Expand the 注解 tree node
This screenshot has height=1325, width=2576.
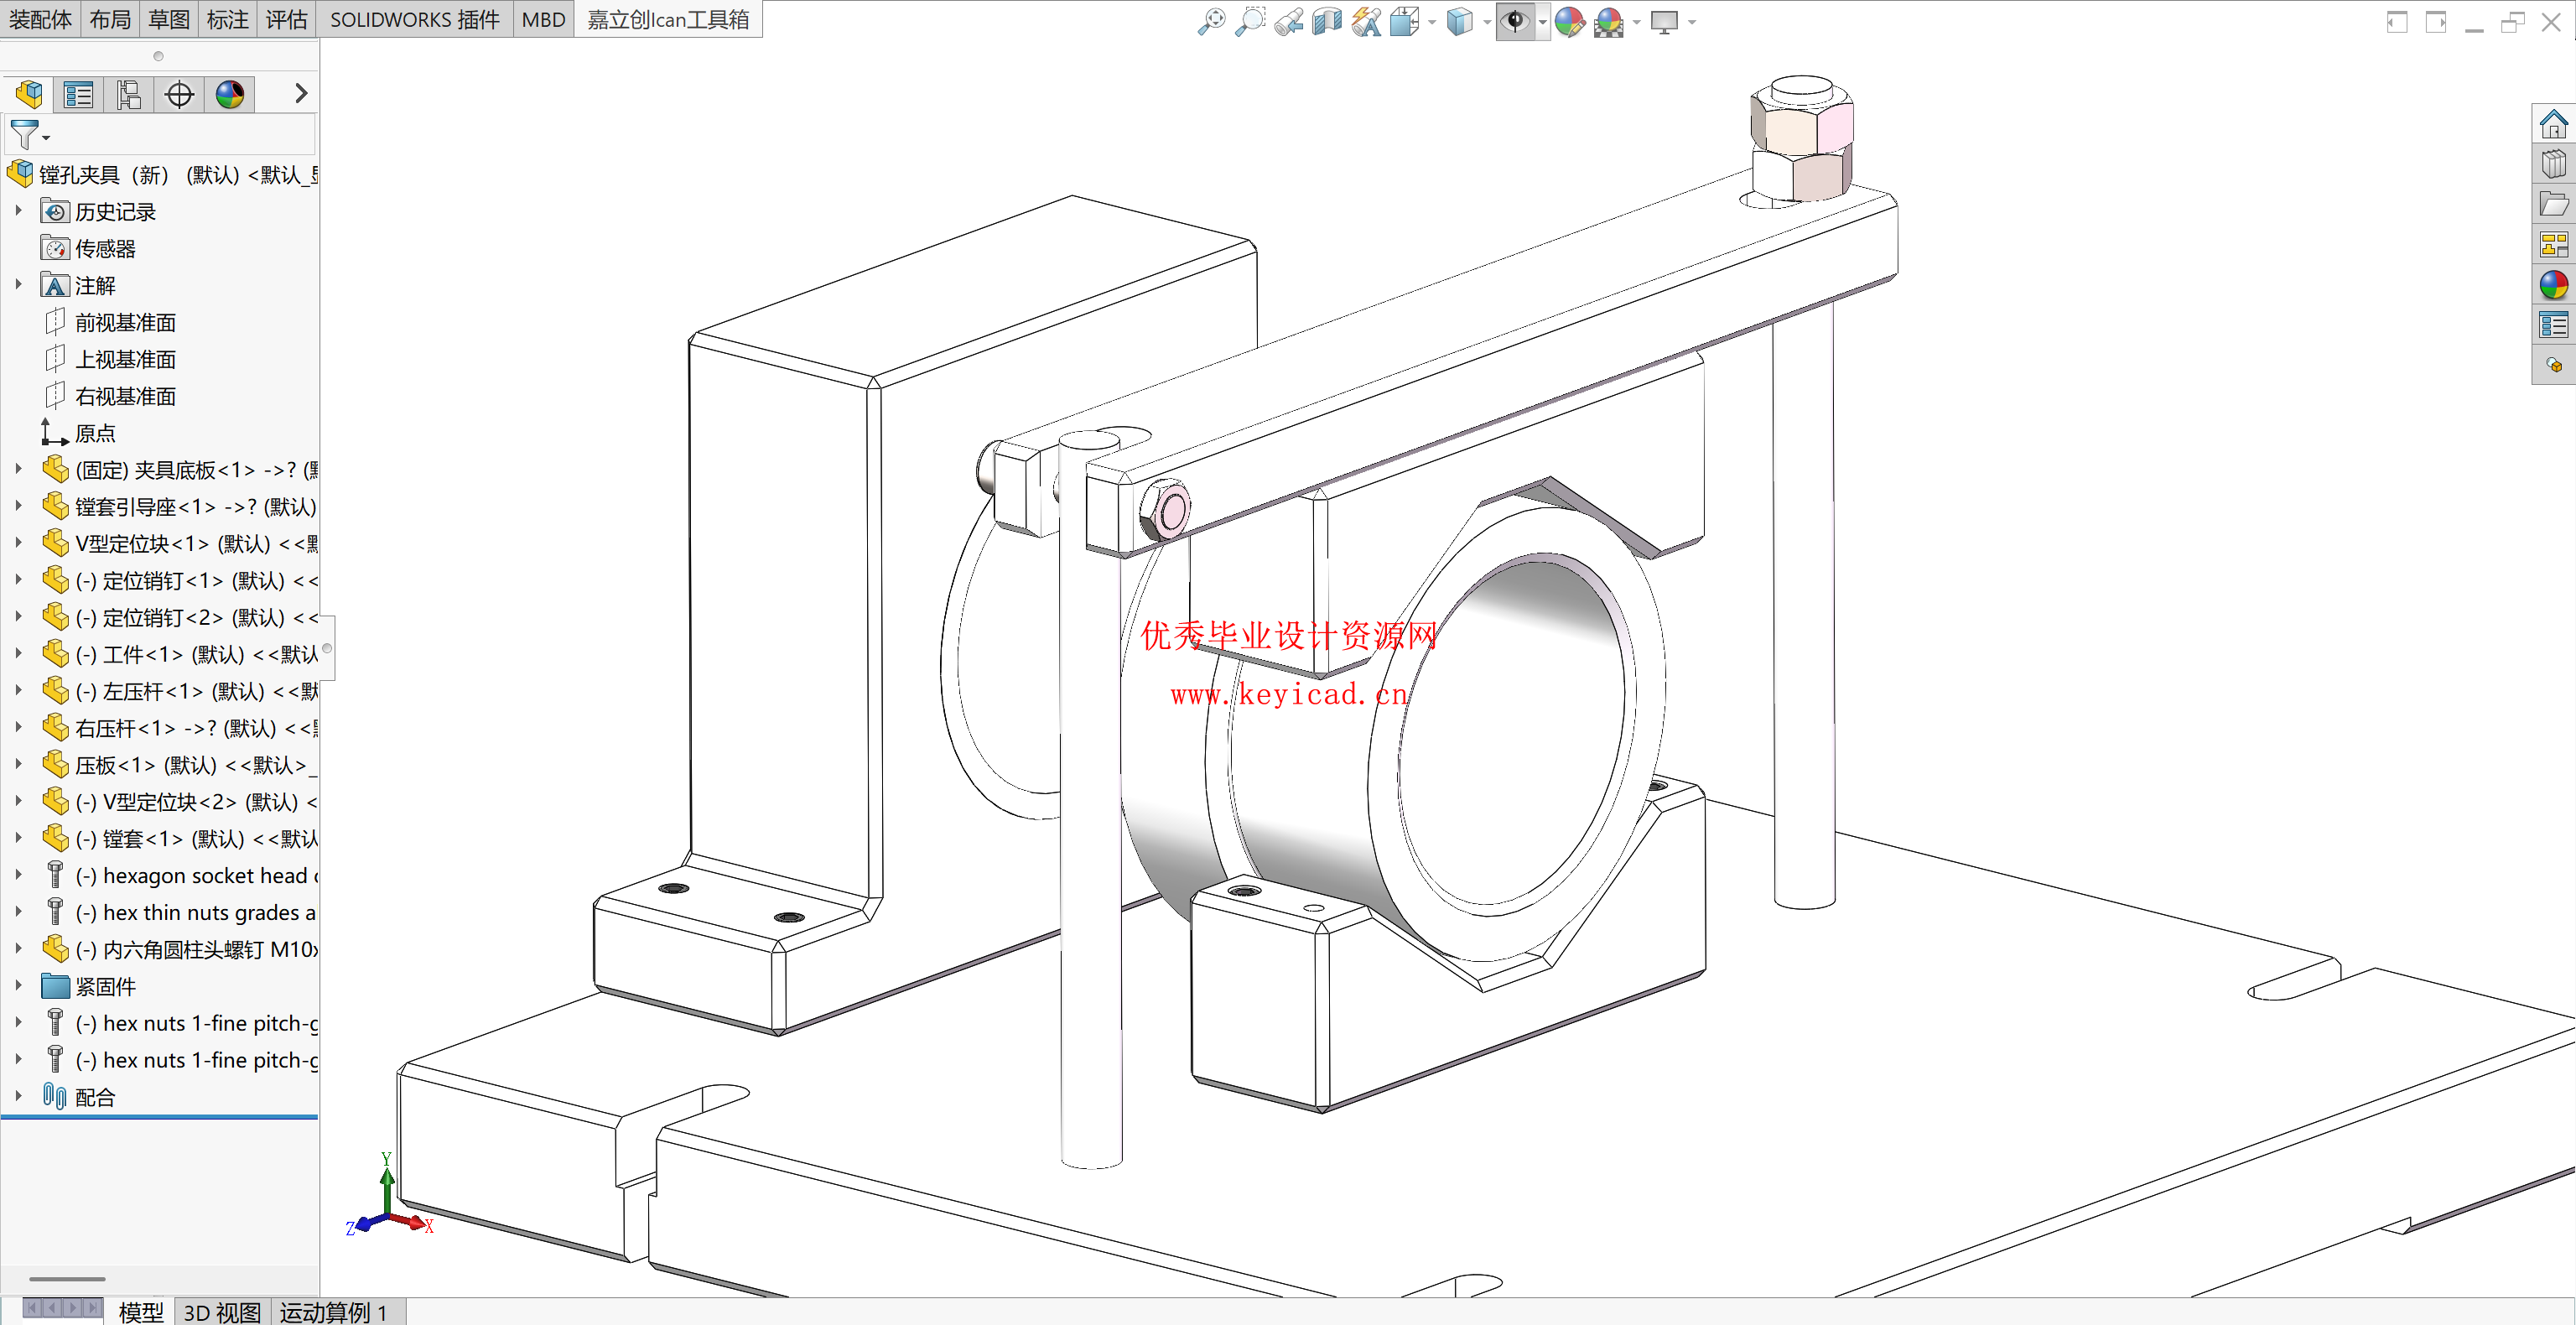18,285
